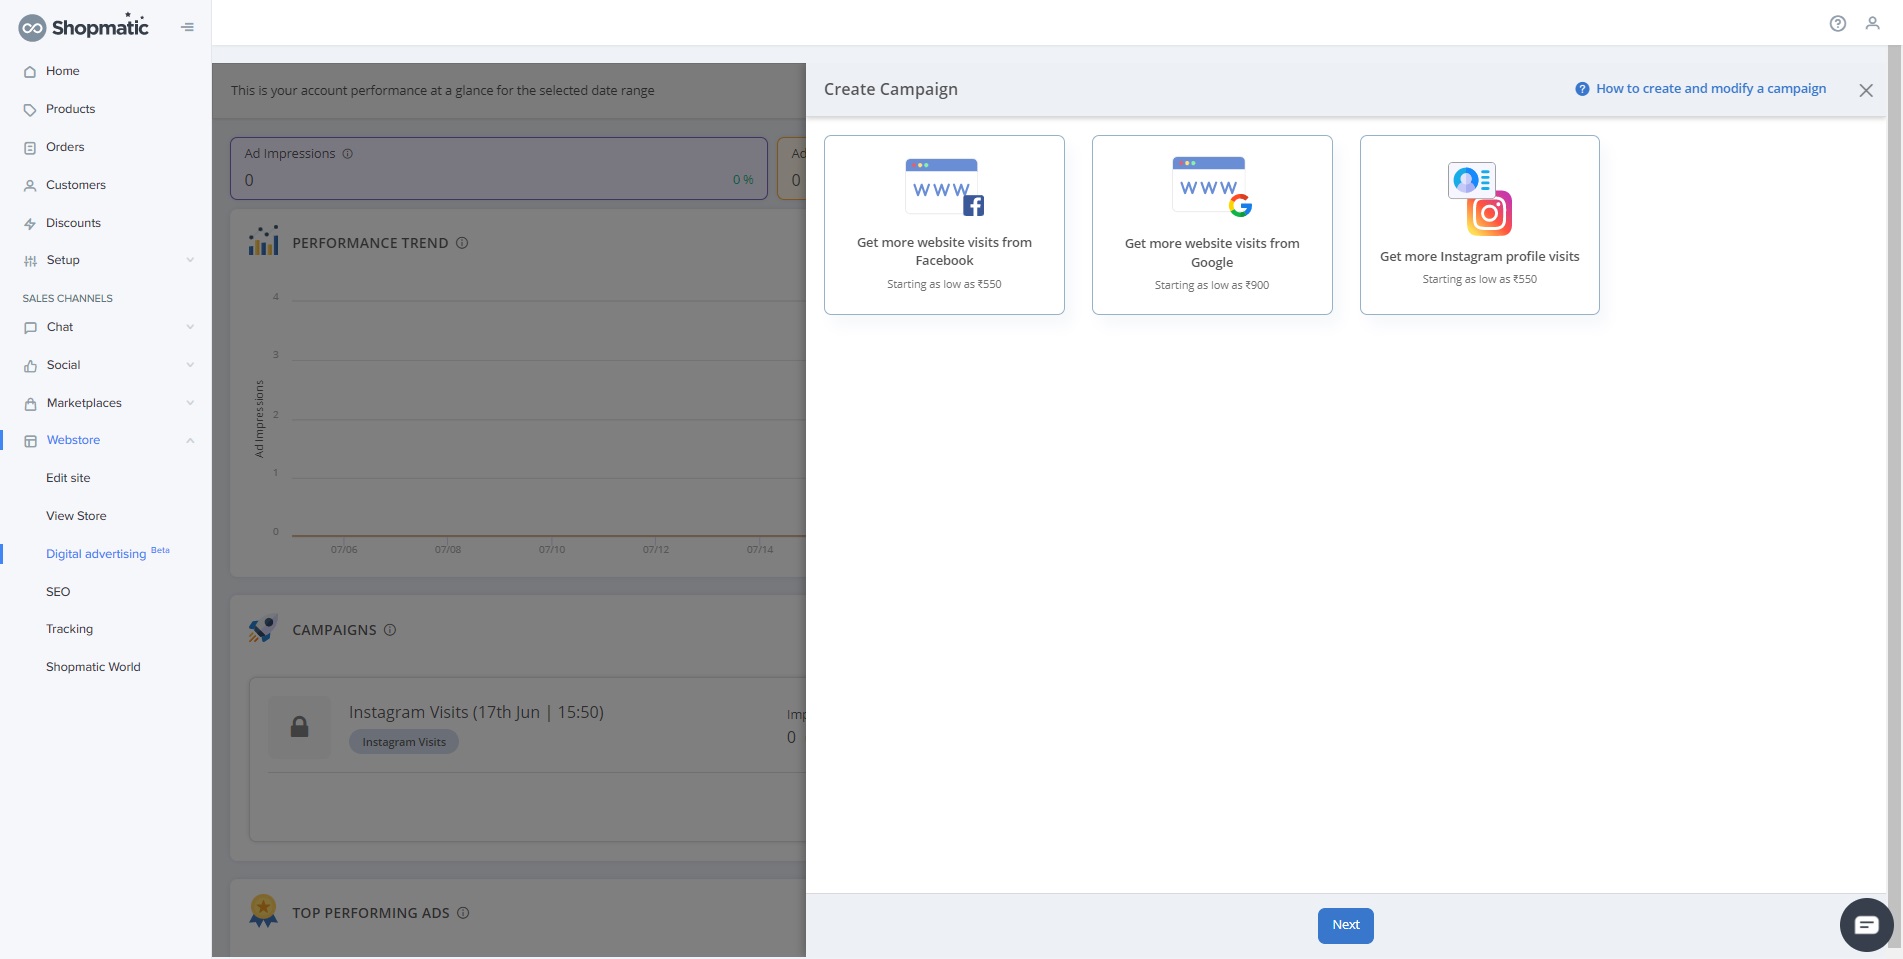Viewport: 1903px width, 959px height.
Task: Open the help question mark icon in top bar
Action: coord(1838,23)
